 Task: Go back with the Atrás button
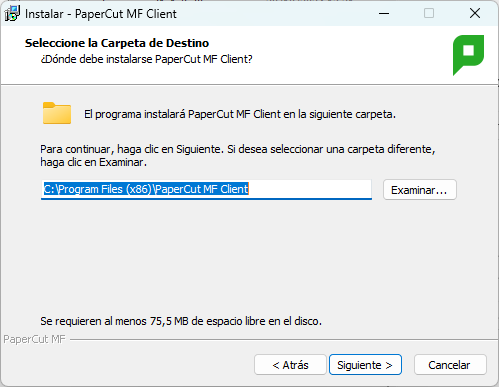click(290, 365)
